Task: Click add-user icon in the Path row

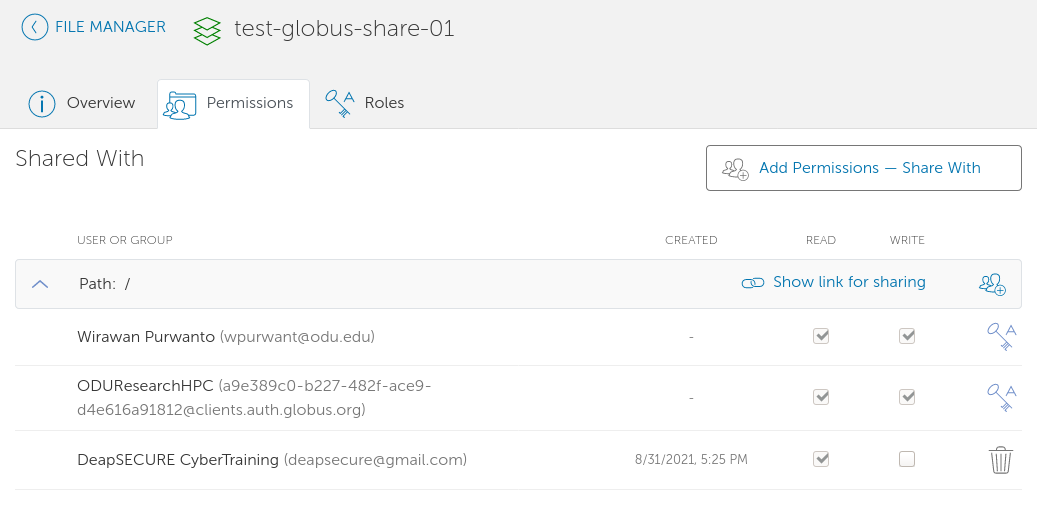Action: pos(992,284)
